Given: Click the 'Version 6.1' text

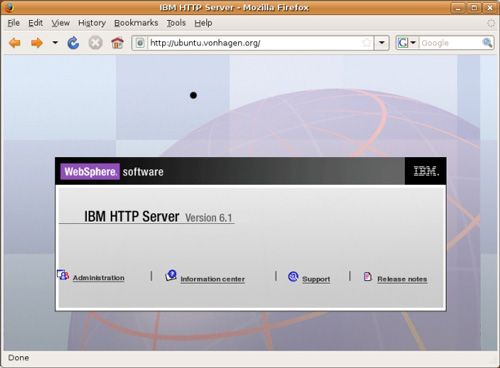Looking at the screenshot, I should pyautogui.click(x=209, y=218).
